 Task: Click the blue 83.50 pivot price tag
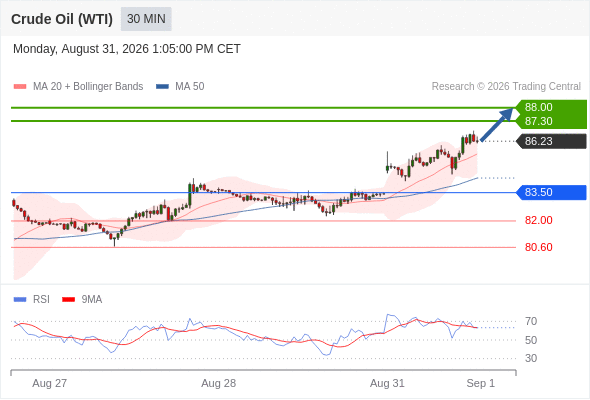coord(551,192)
